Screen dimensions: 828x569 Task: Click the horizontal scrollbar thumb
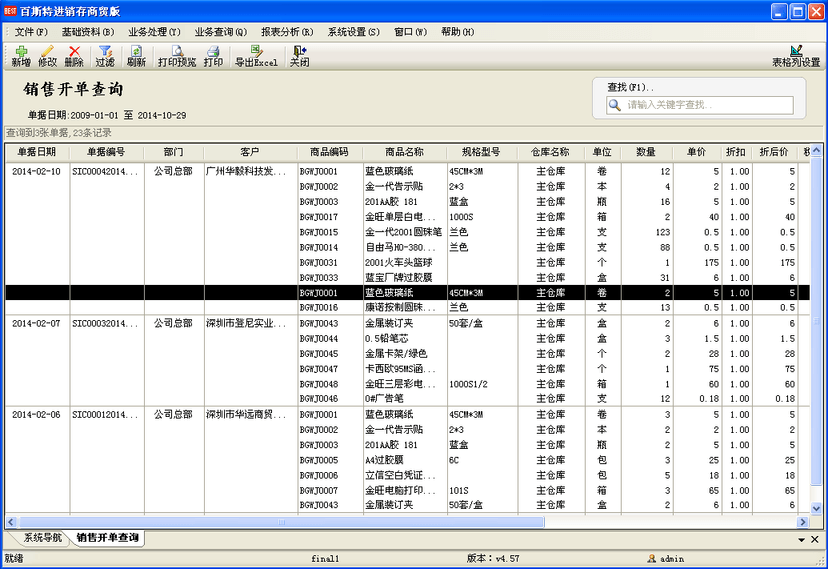(281, 522)
